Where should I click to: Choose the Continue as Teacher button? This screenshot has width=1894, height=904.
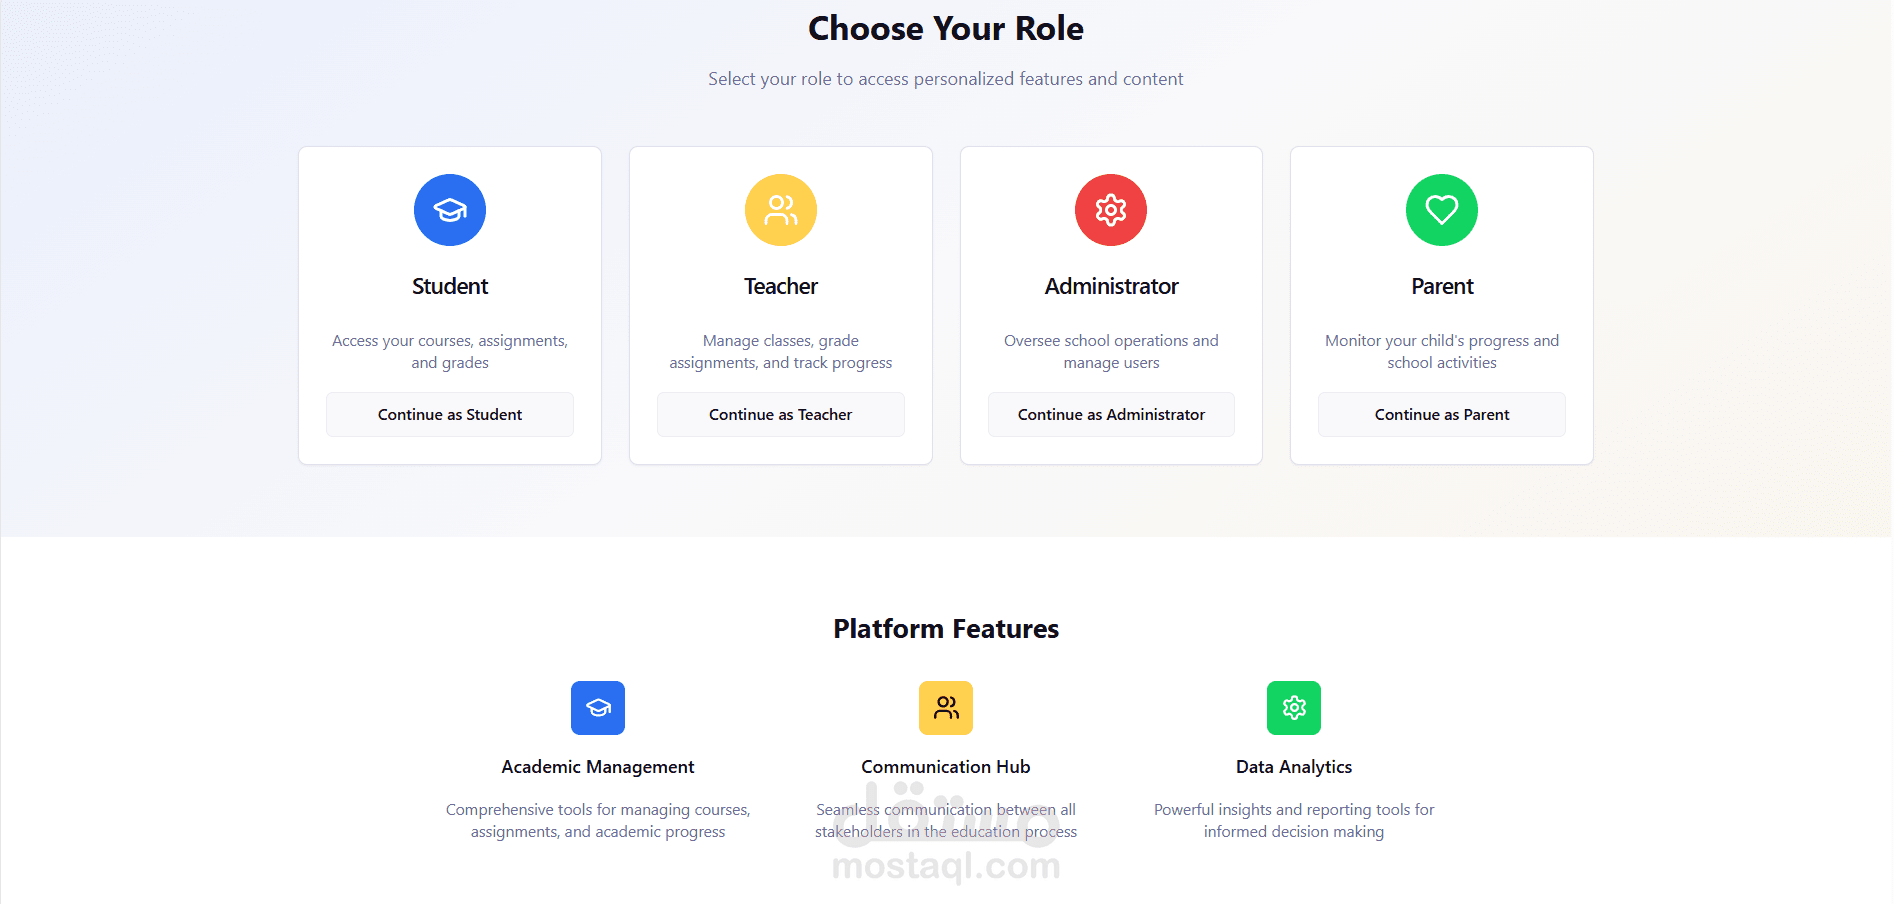[x=781, y=414]
